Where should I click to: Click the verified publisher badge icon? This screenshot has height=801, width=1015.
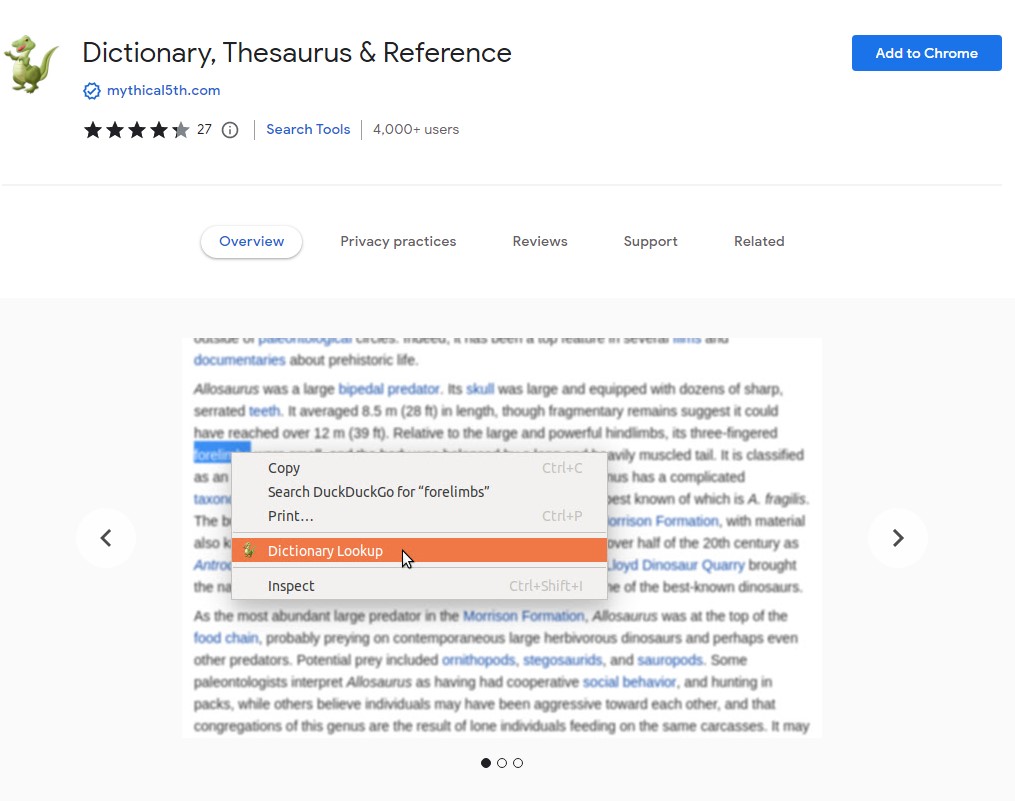(91, 90)
